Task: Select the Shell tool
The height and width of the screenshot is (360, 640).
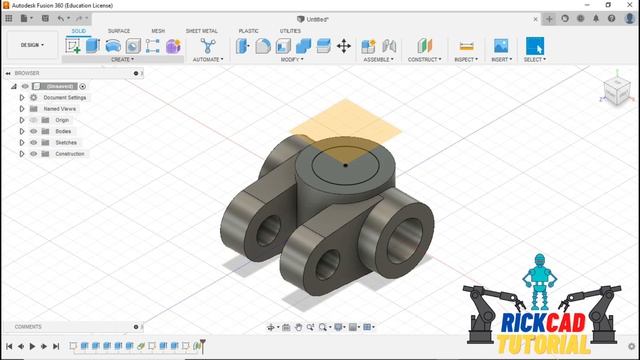Action: tap(283, 46)
